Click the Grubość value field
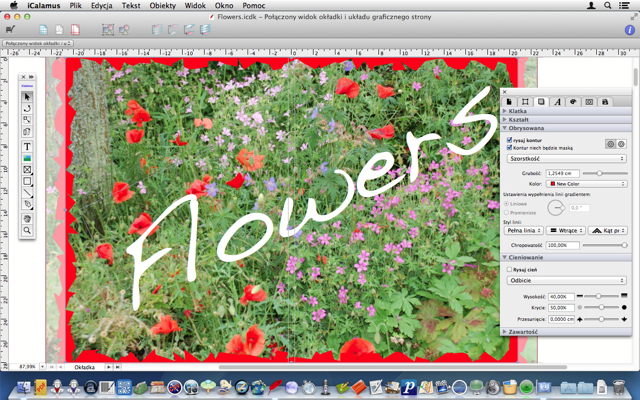640x400 pixels. [x=562, y=173]
